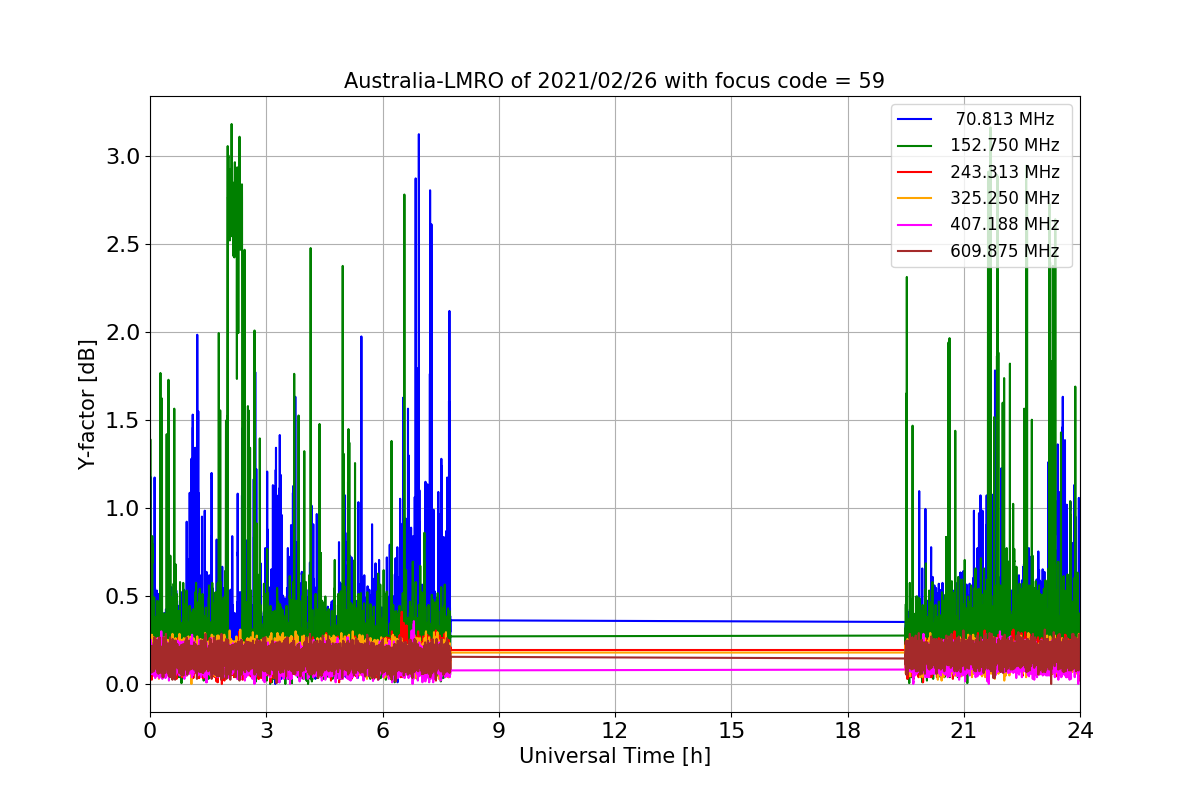Select the 243.313 MHz legend label
This screenshot has height=800, width=1200.
tap(1005, 172)
